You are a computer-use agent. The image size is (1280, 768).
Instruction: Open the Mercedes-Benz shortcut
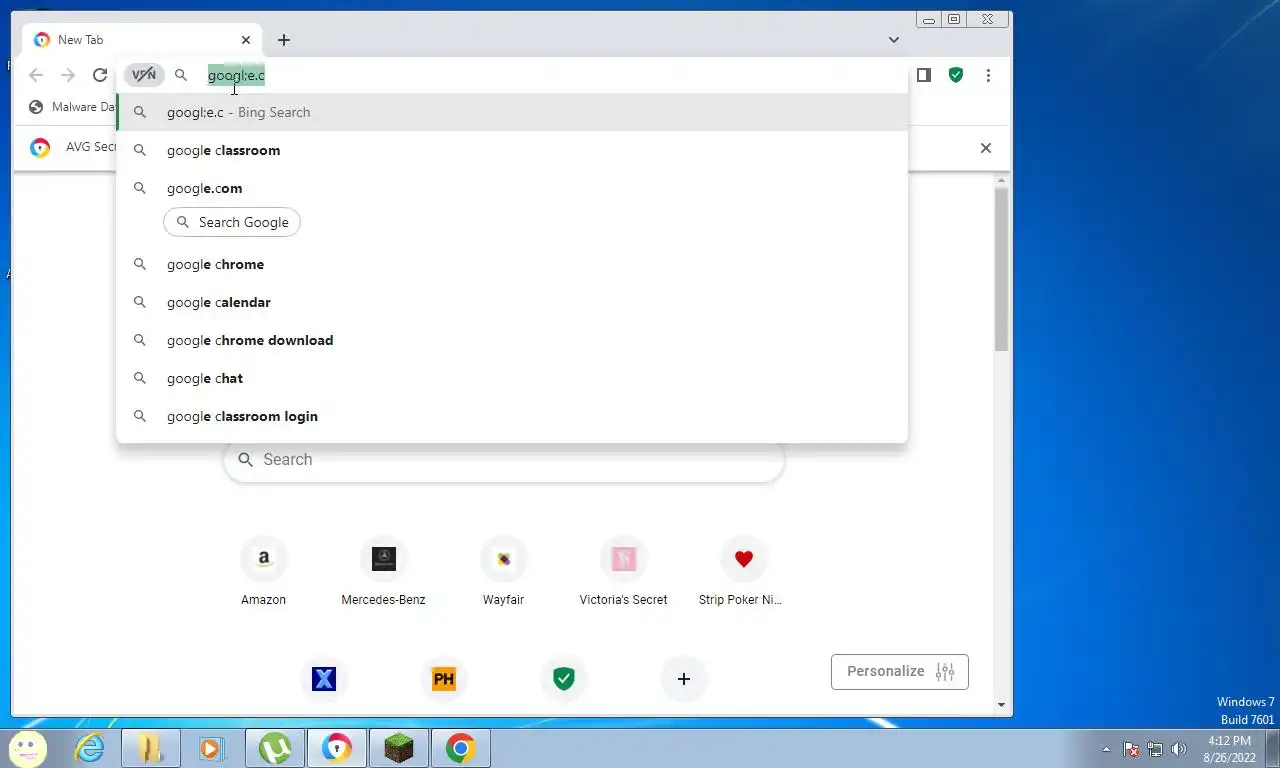(384, 572)
